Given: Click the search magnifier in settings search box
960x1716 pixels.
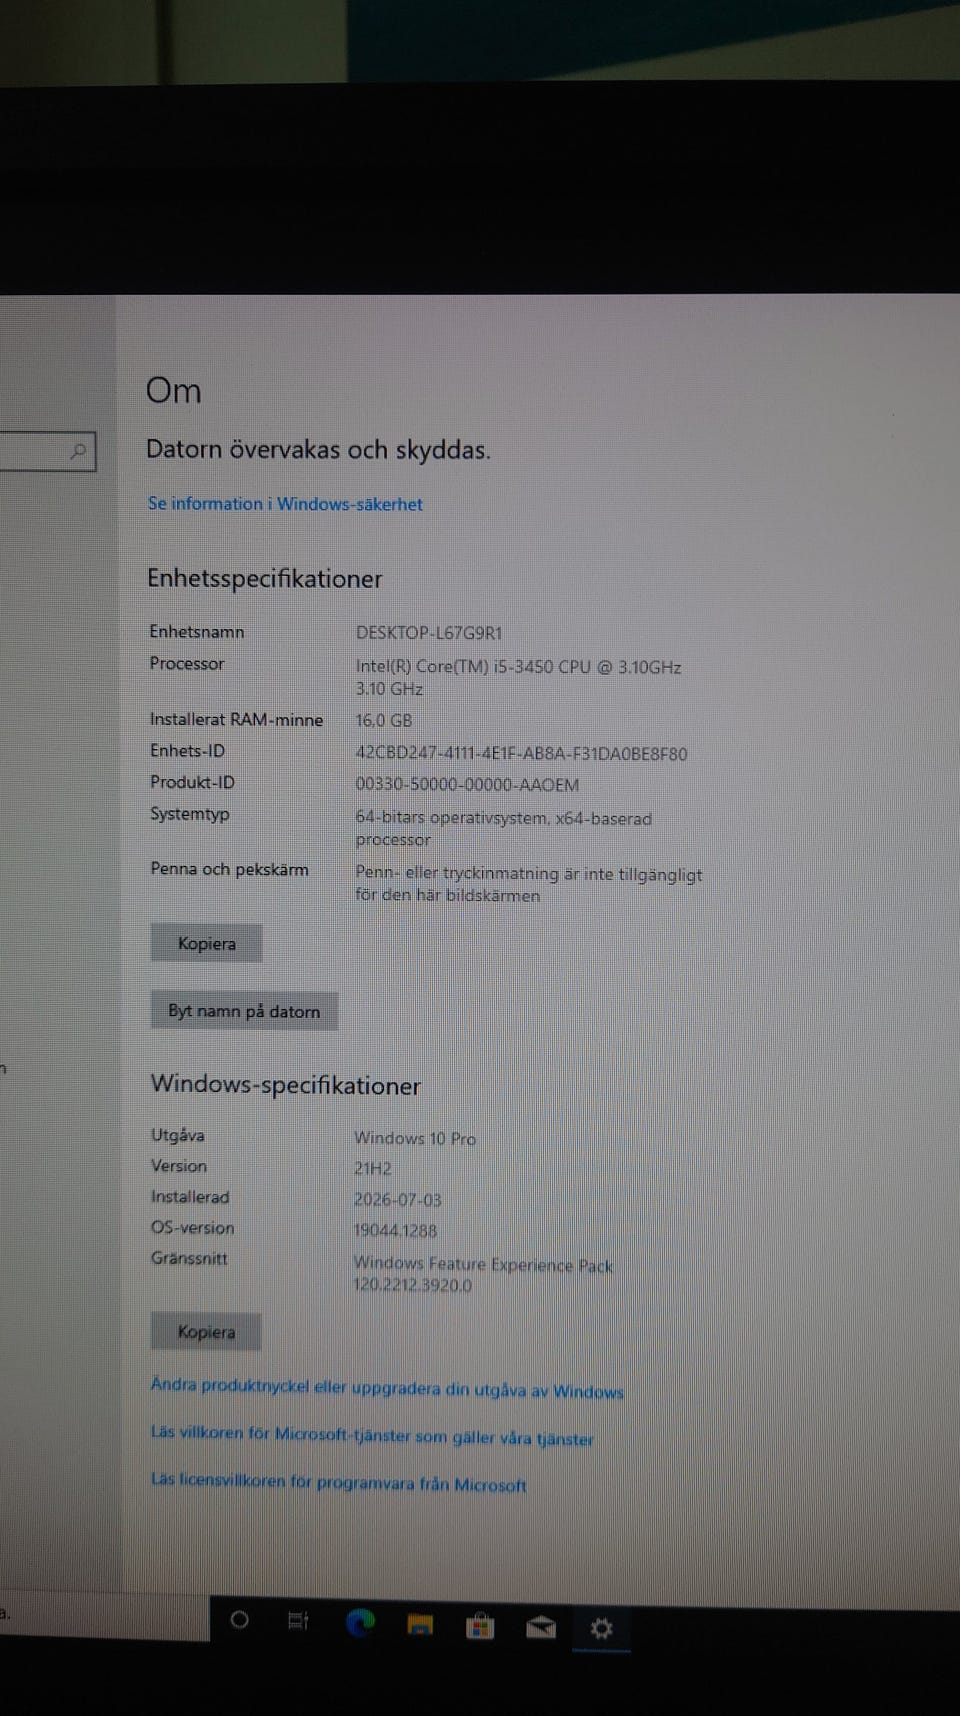Looking at the screenshot, I should click(78, 452).
